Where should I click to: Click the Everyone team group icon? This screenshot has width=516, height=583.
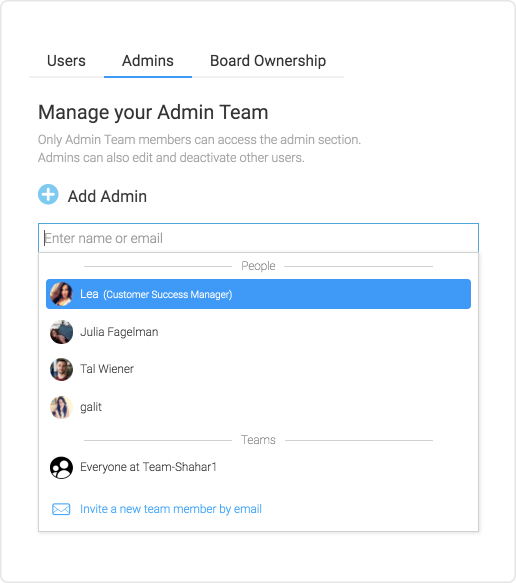(61, 467)
